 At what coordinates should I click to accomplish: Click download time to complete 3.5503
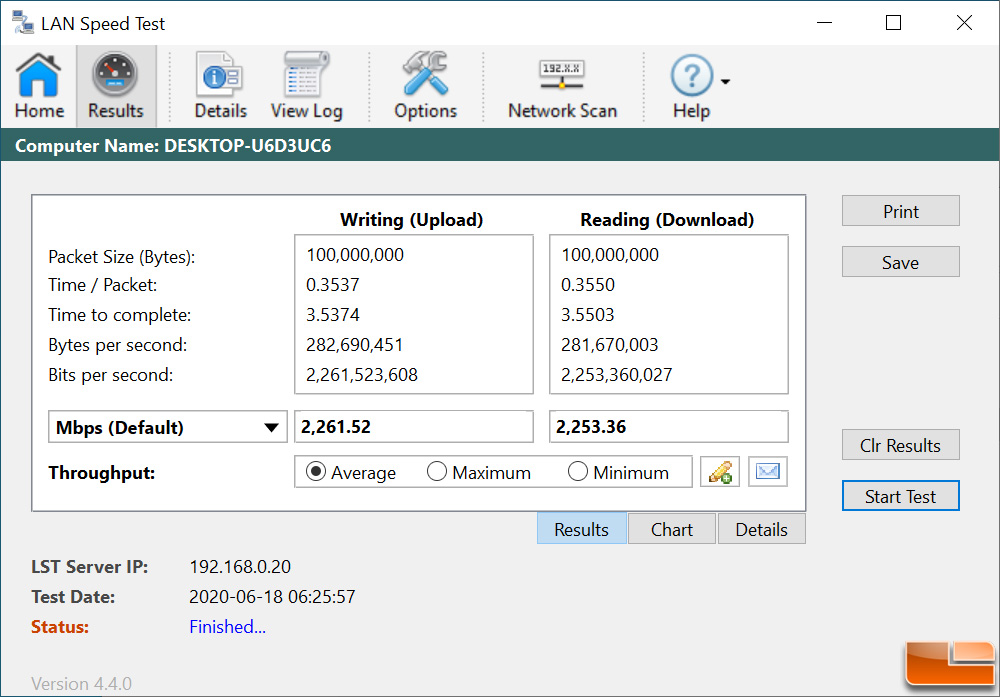click(x=587, y=314)
